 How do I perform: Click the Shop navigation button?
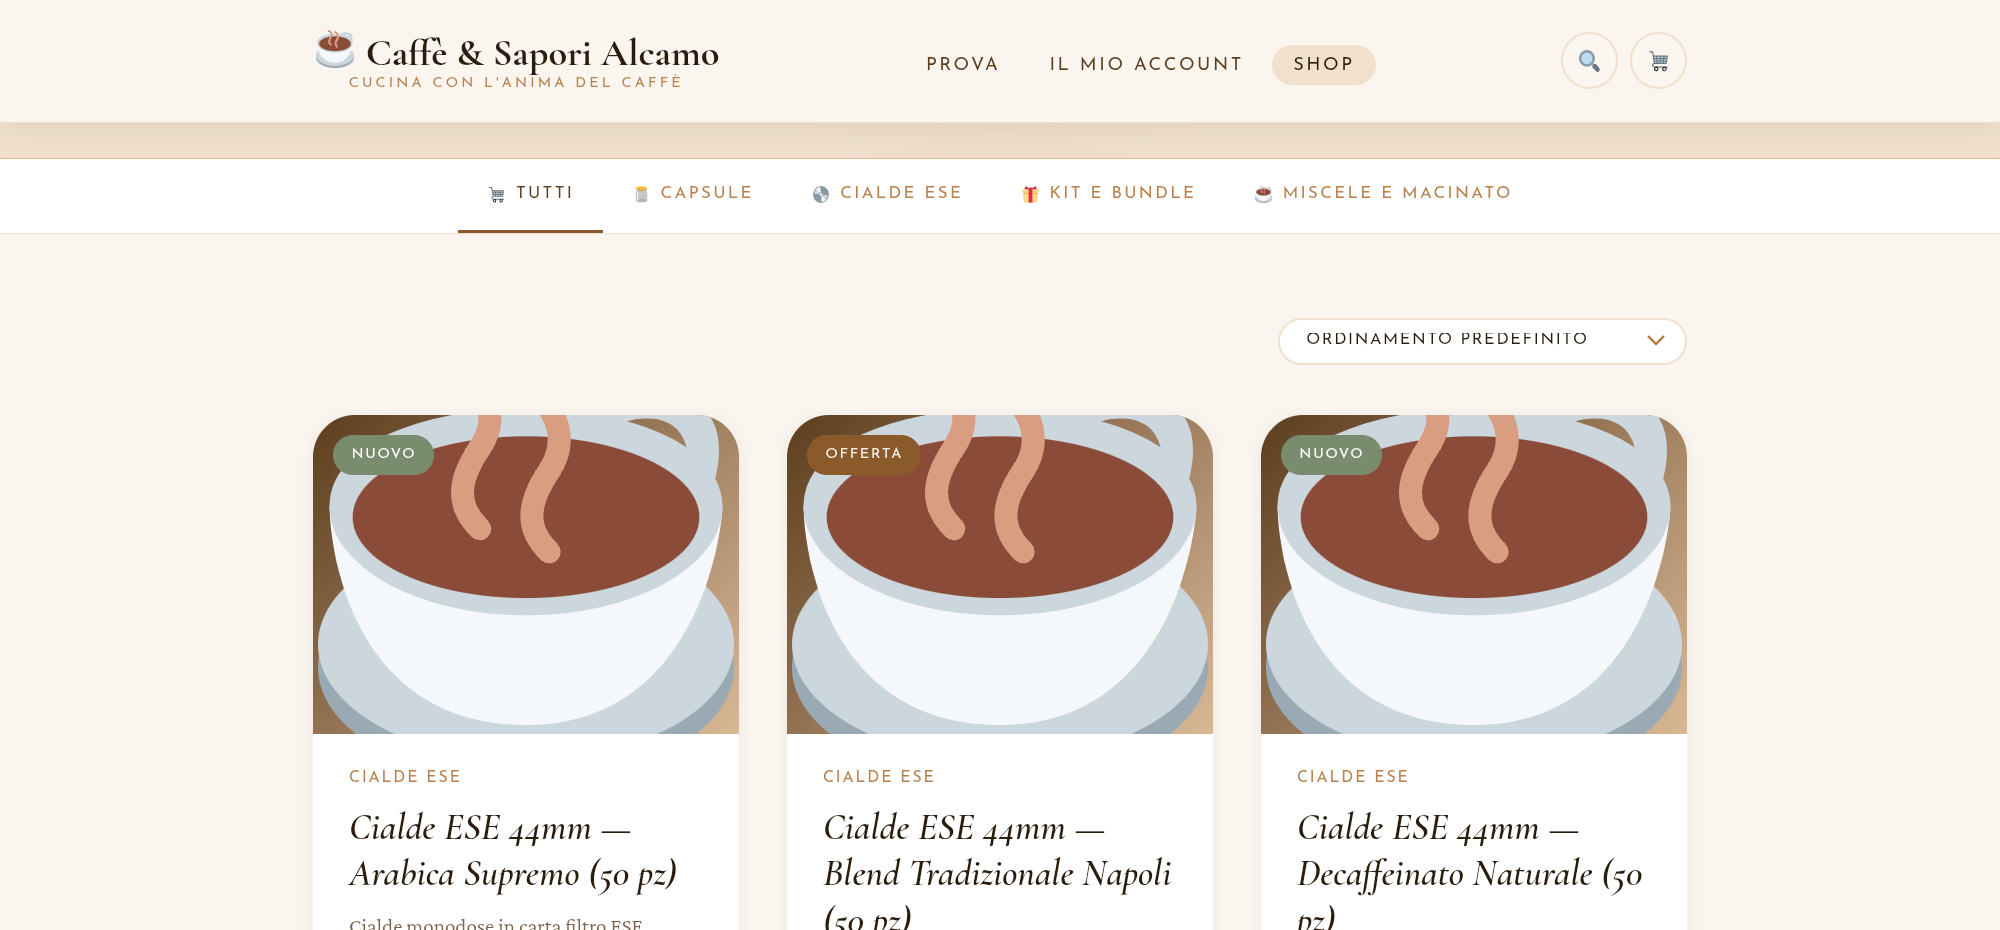point(1323,64)
